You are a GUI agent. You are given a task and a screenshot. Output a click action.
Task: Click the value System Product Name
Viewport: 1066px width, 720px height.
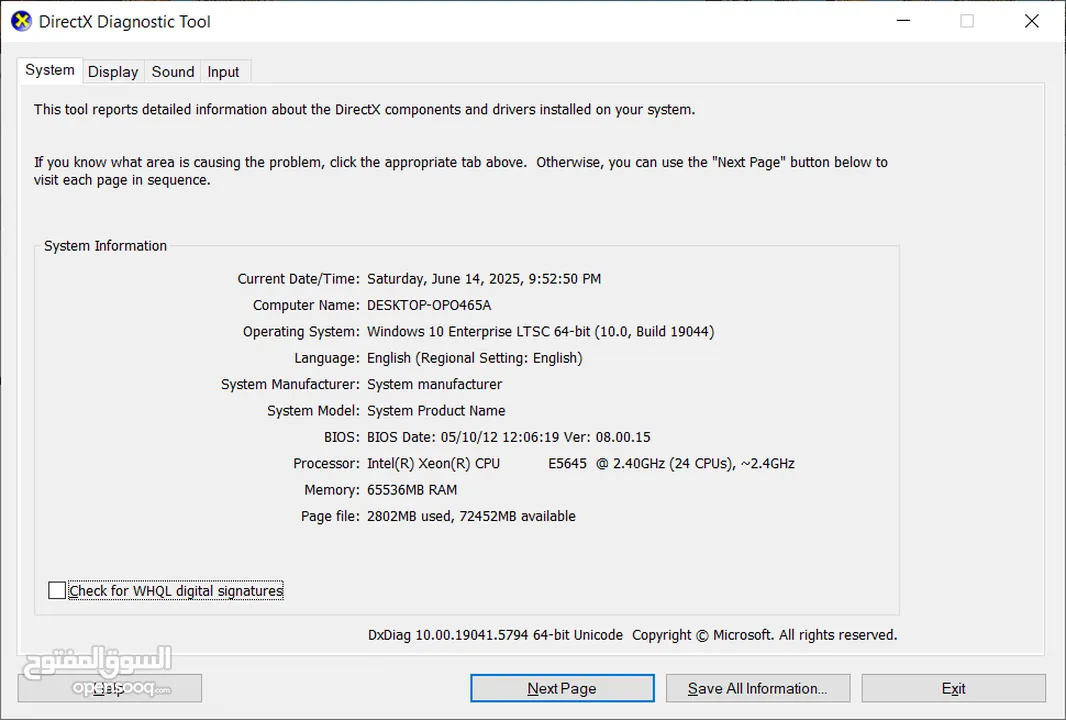pyautogui.click(x=436, y=411)
